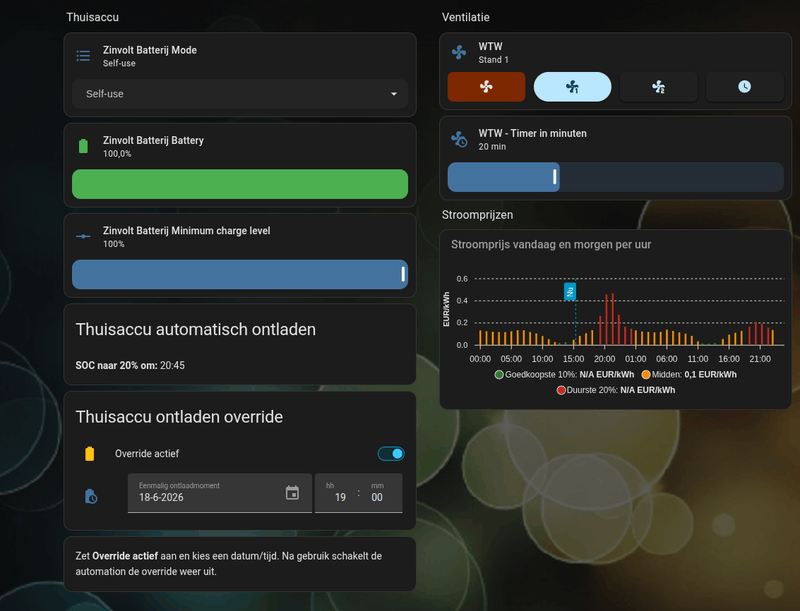The height and width of the screenshot is (611, 800).
Task: Click the 'Zinvolt Batterij Battery' title
Action: 153,140
